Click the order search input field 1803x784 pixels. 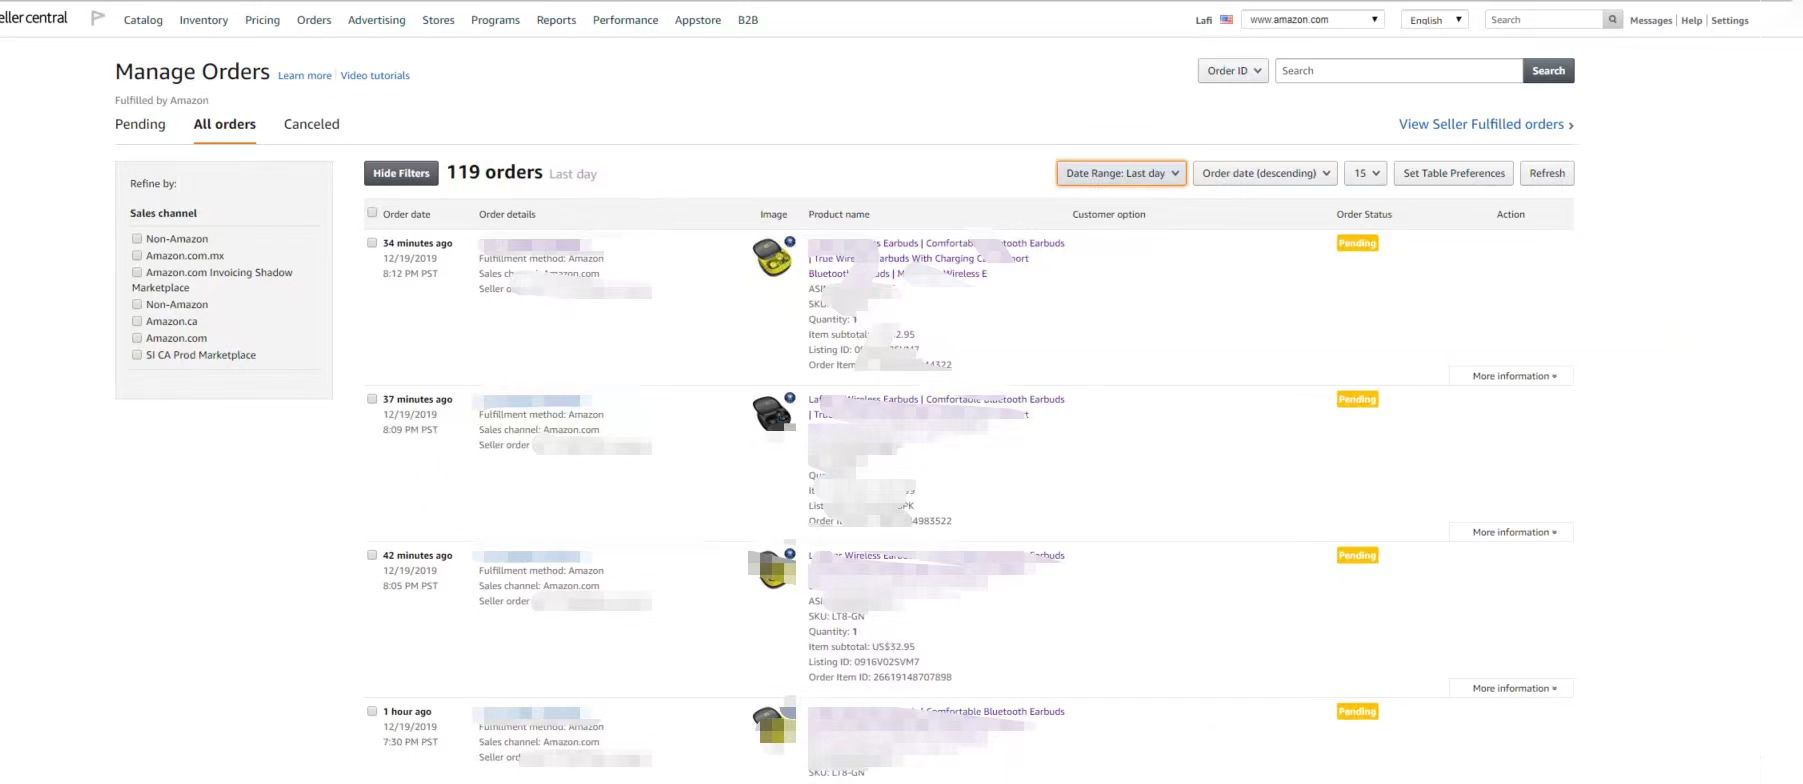pos(1399,71)
